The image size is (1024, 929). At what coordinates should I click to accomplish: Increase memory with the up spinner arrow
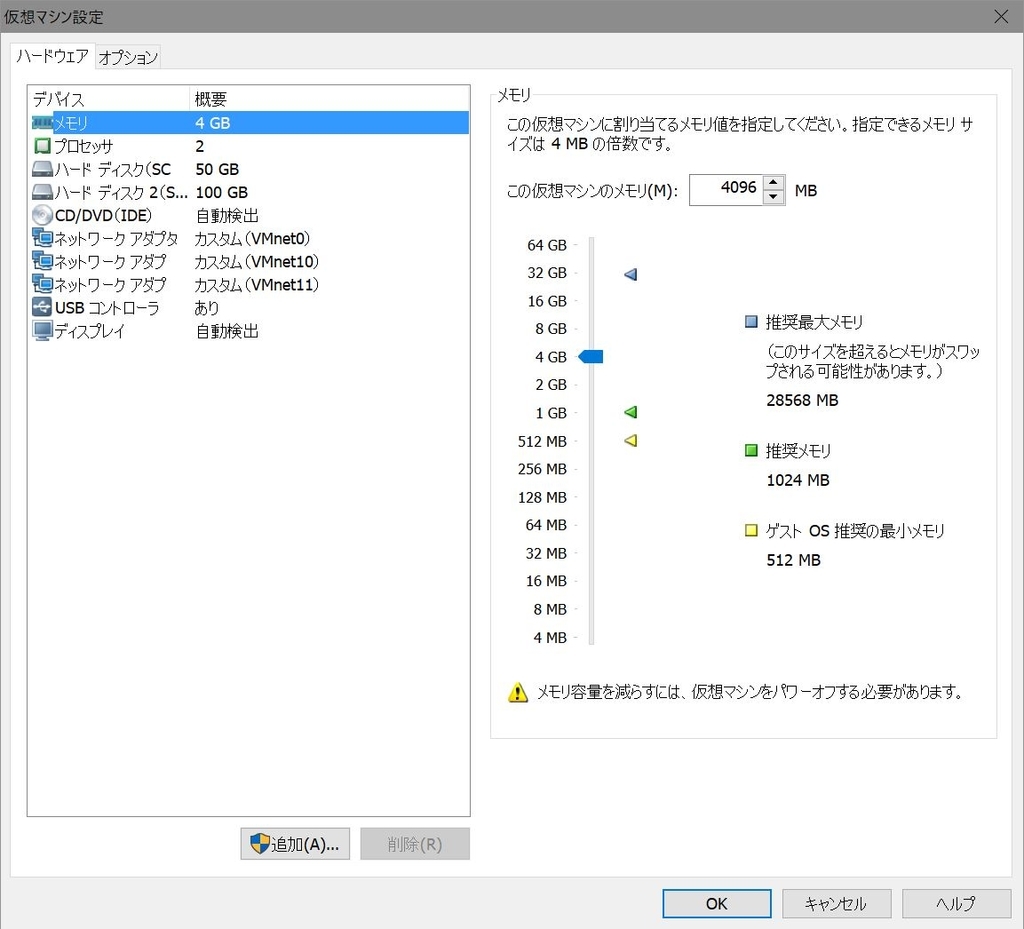pyautogui.click(x=775, y=184)
